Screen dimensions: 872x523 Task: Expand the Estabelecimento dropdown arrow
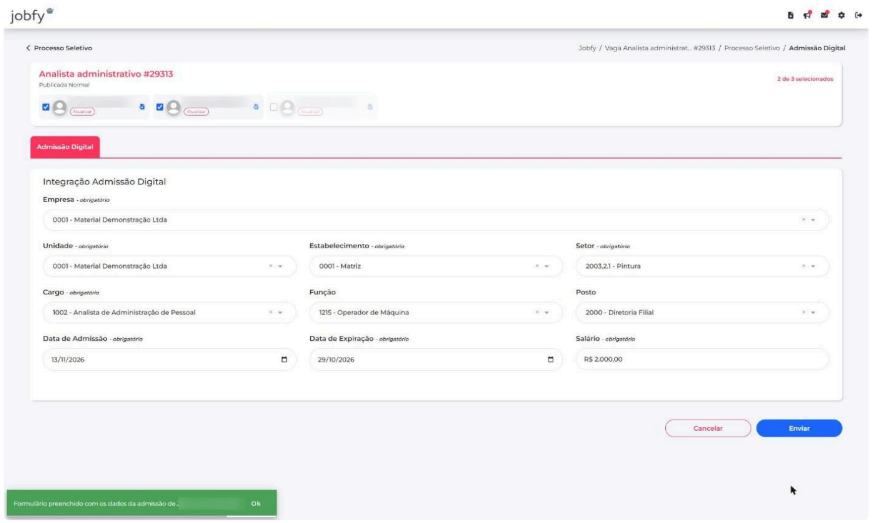coord(547,266)
